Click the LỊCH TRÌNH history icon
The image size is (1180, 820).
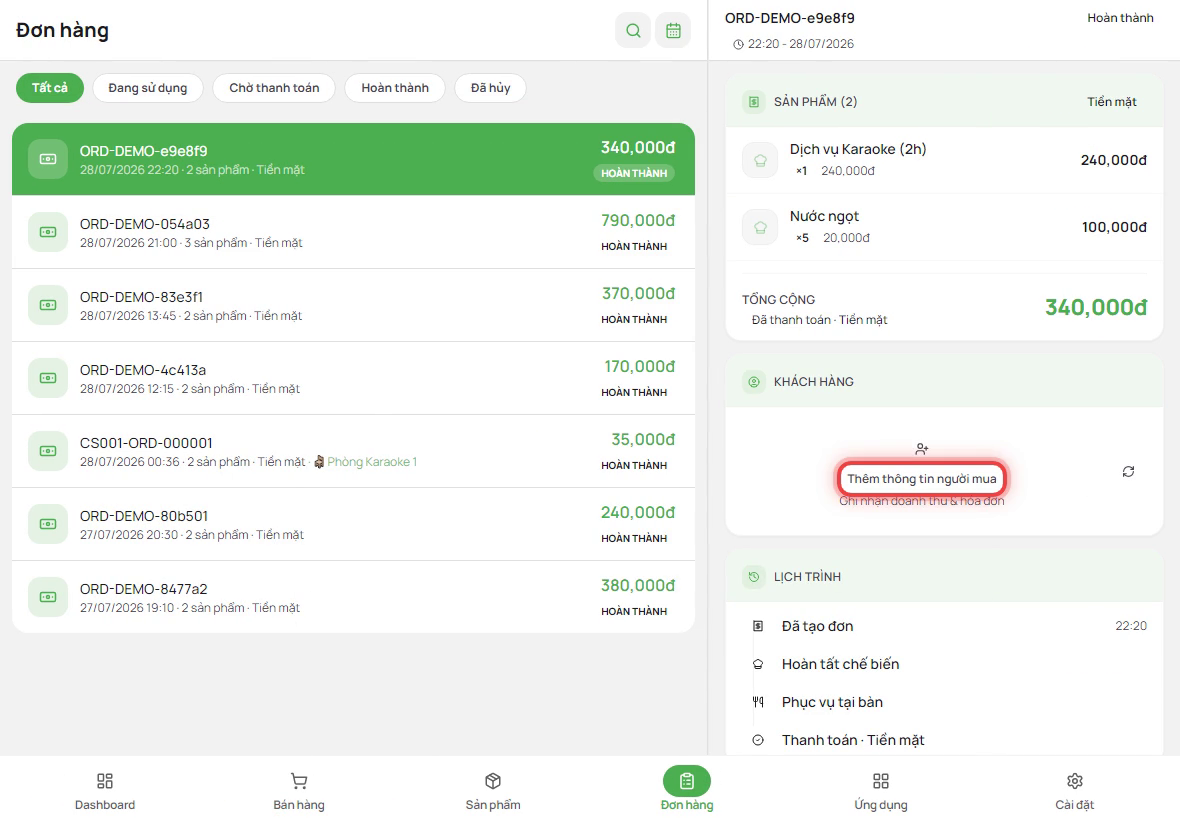coord(753,576)
